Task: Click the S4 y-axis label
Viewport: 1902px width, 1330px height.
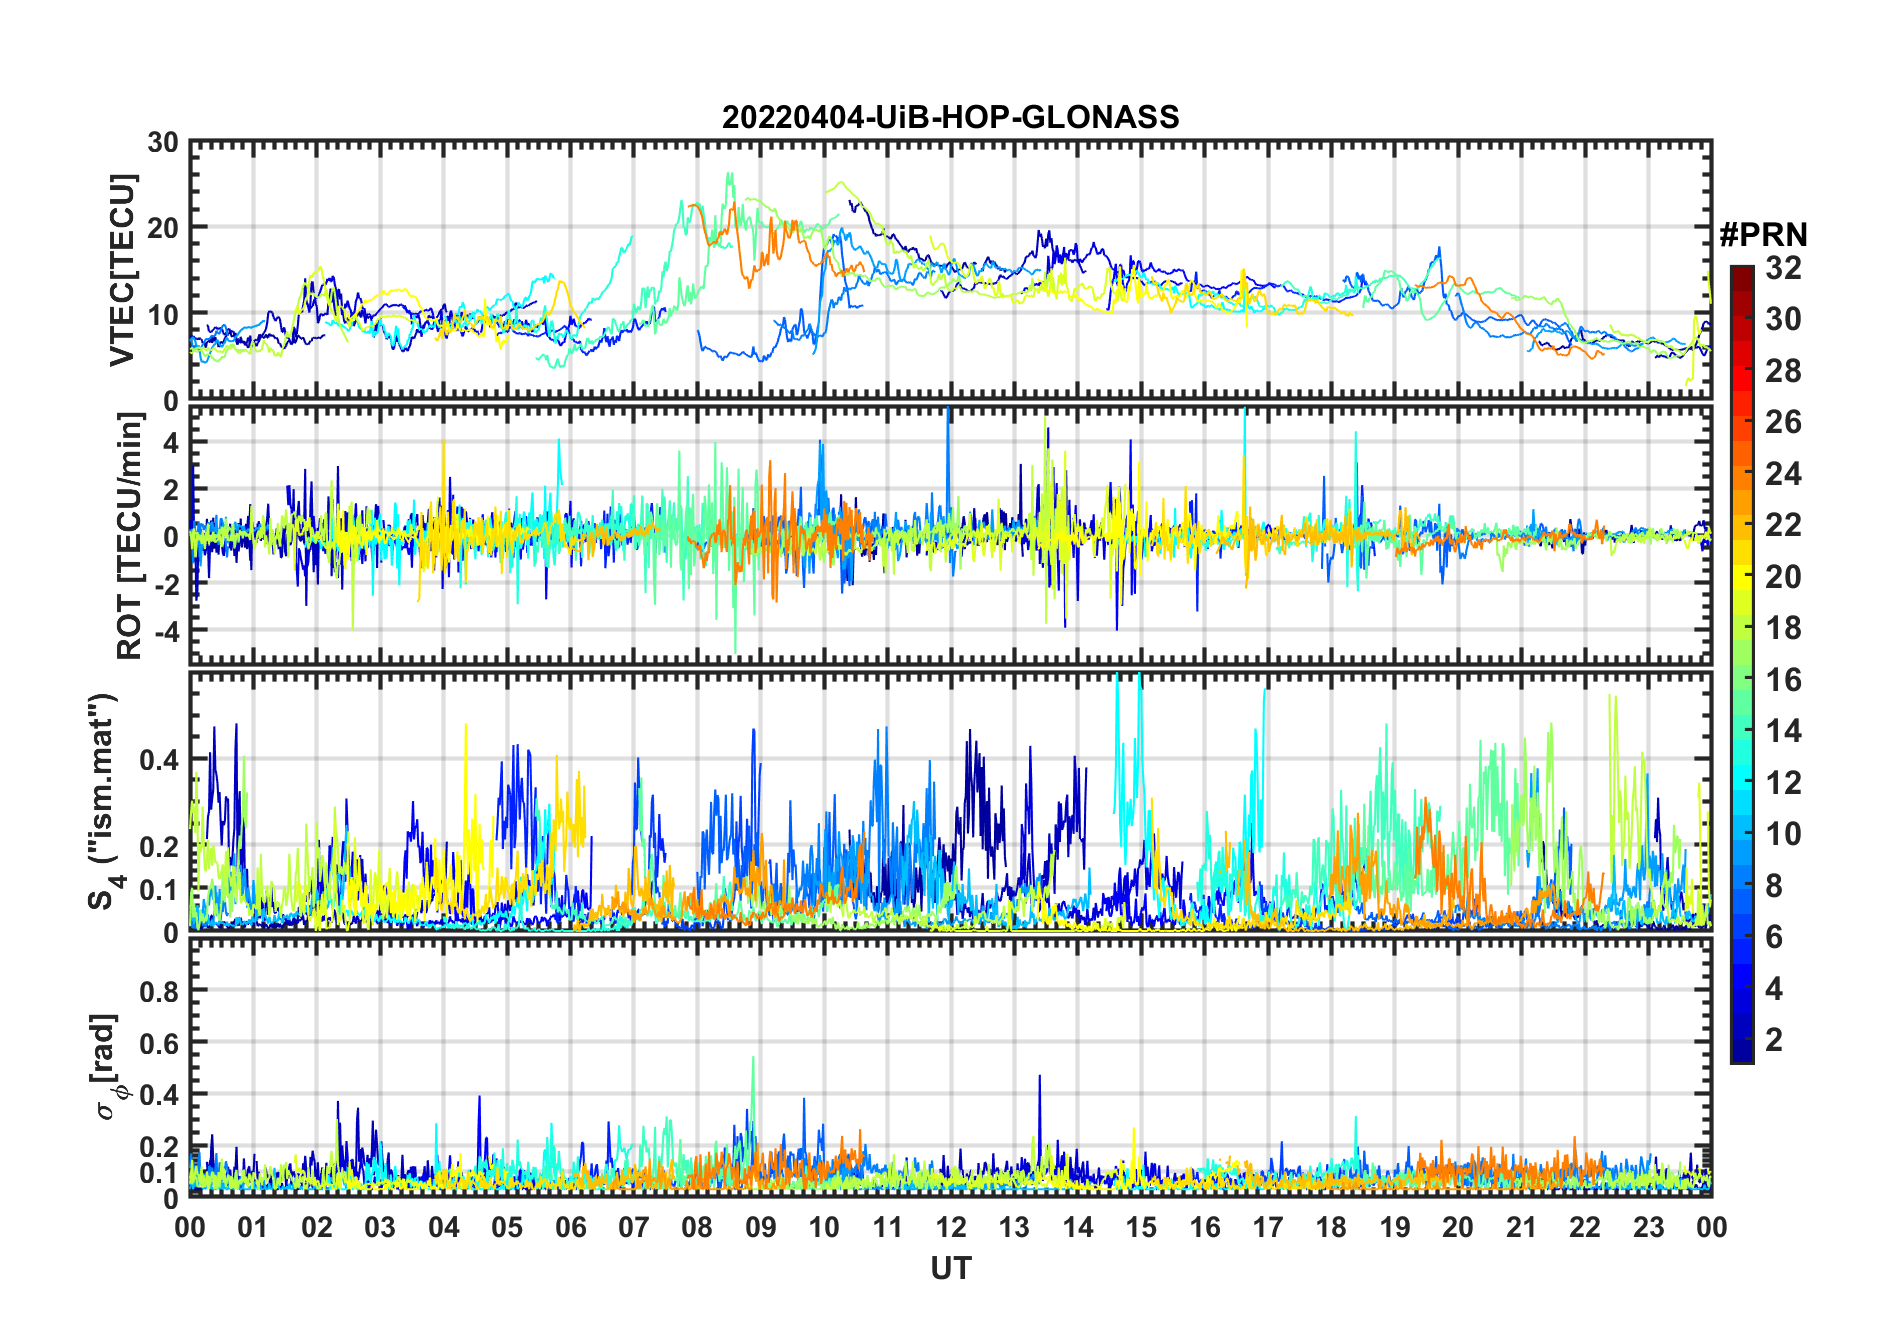Action: pyautogui.click(x=104, y=801)
